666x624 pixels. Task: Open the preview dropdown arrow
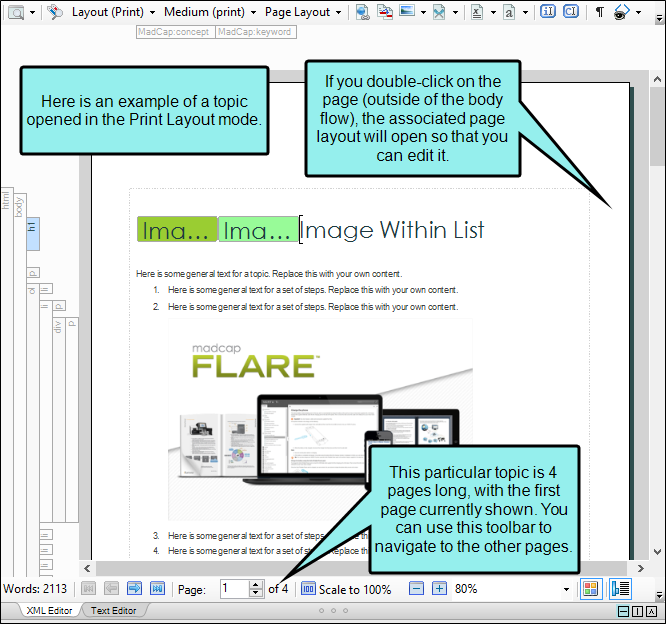point(32,13)
